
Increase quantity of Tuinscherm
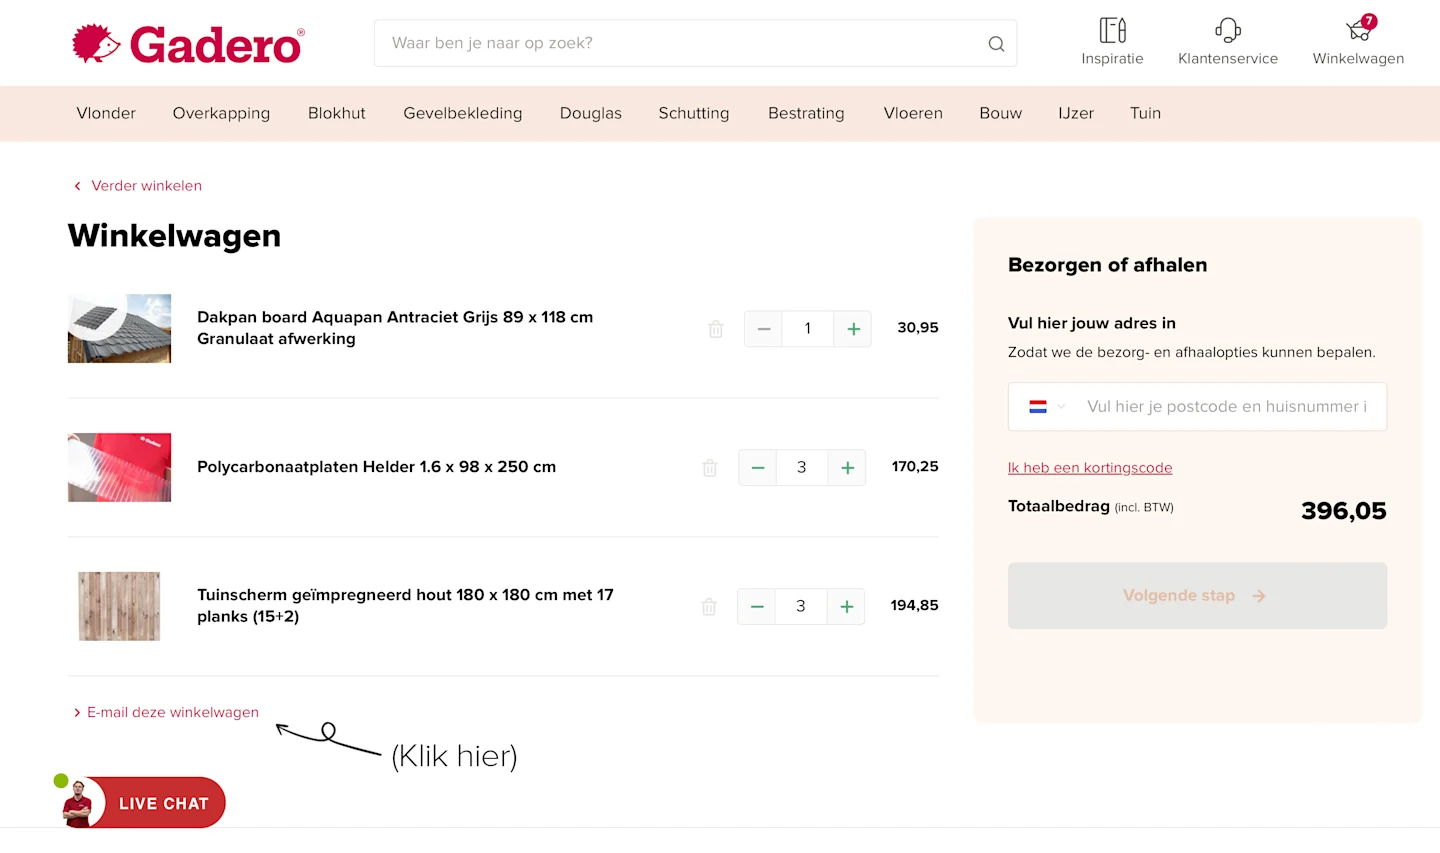click(846, 607)
